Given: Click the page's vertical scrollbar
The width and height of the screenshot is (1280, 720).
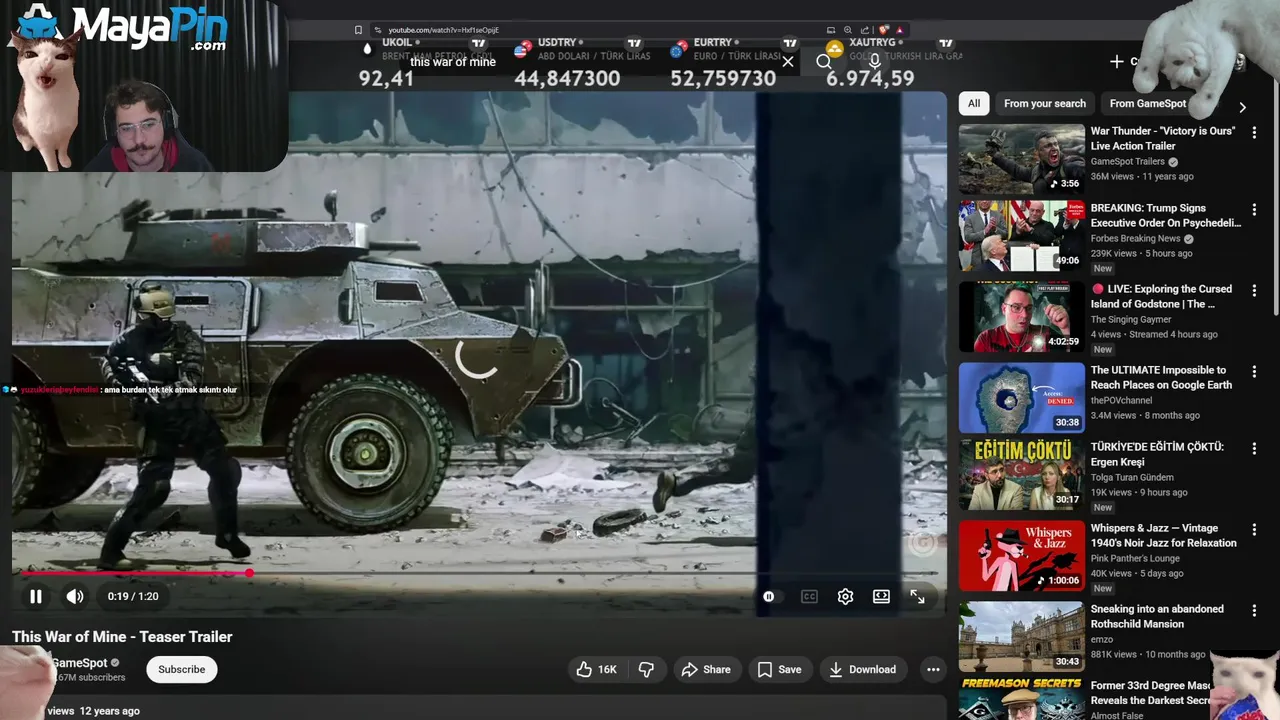Looking at the screenshot, I should [1275, 200].
